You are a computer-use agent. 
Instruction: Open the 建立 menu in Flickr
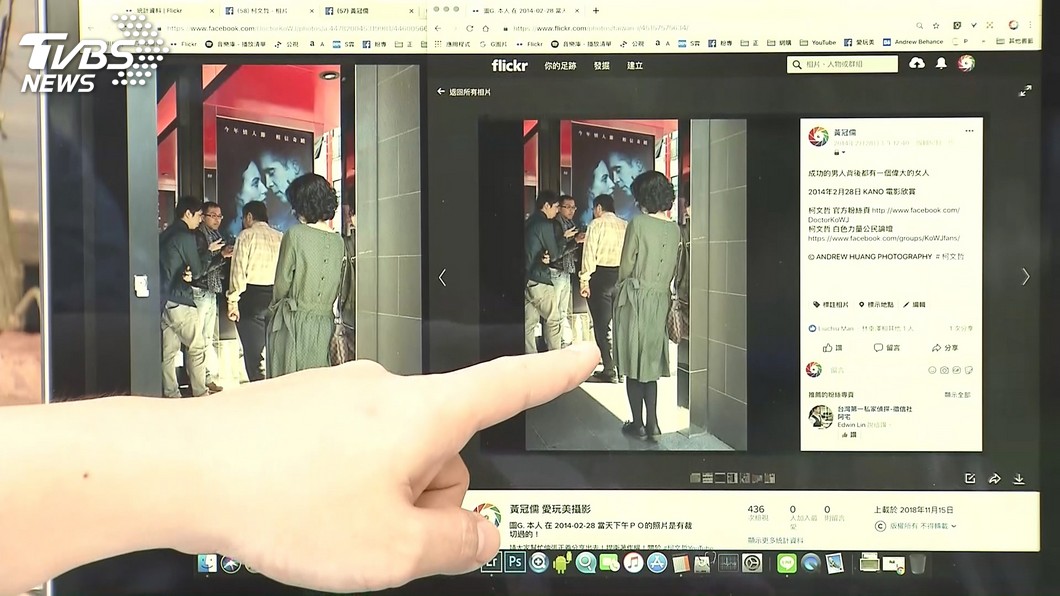click(634, 66)
